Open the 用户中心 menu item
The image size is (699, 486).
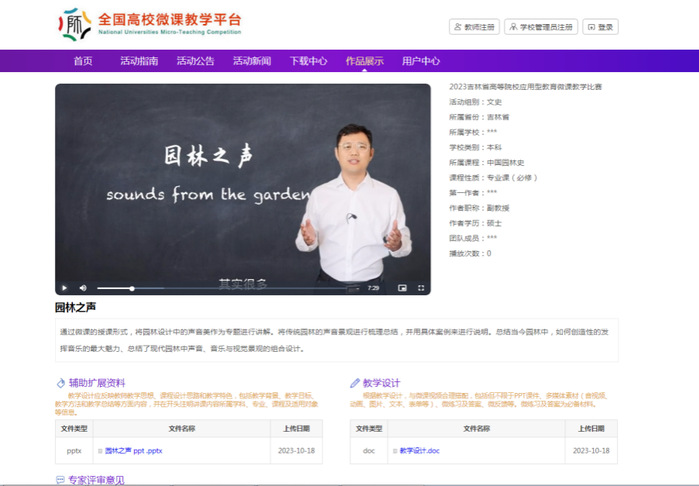point(421,61)
